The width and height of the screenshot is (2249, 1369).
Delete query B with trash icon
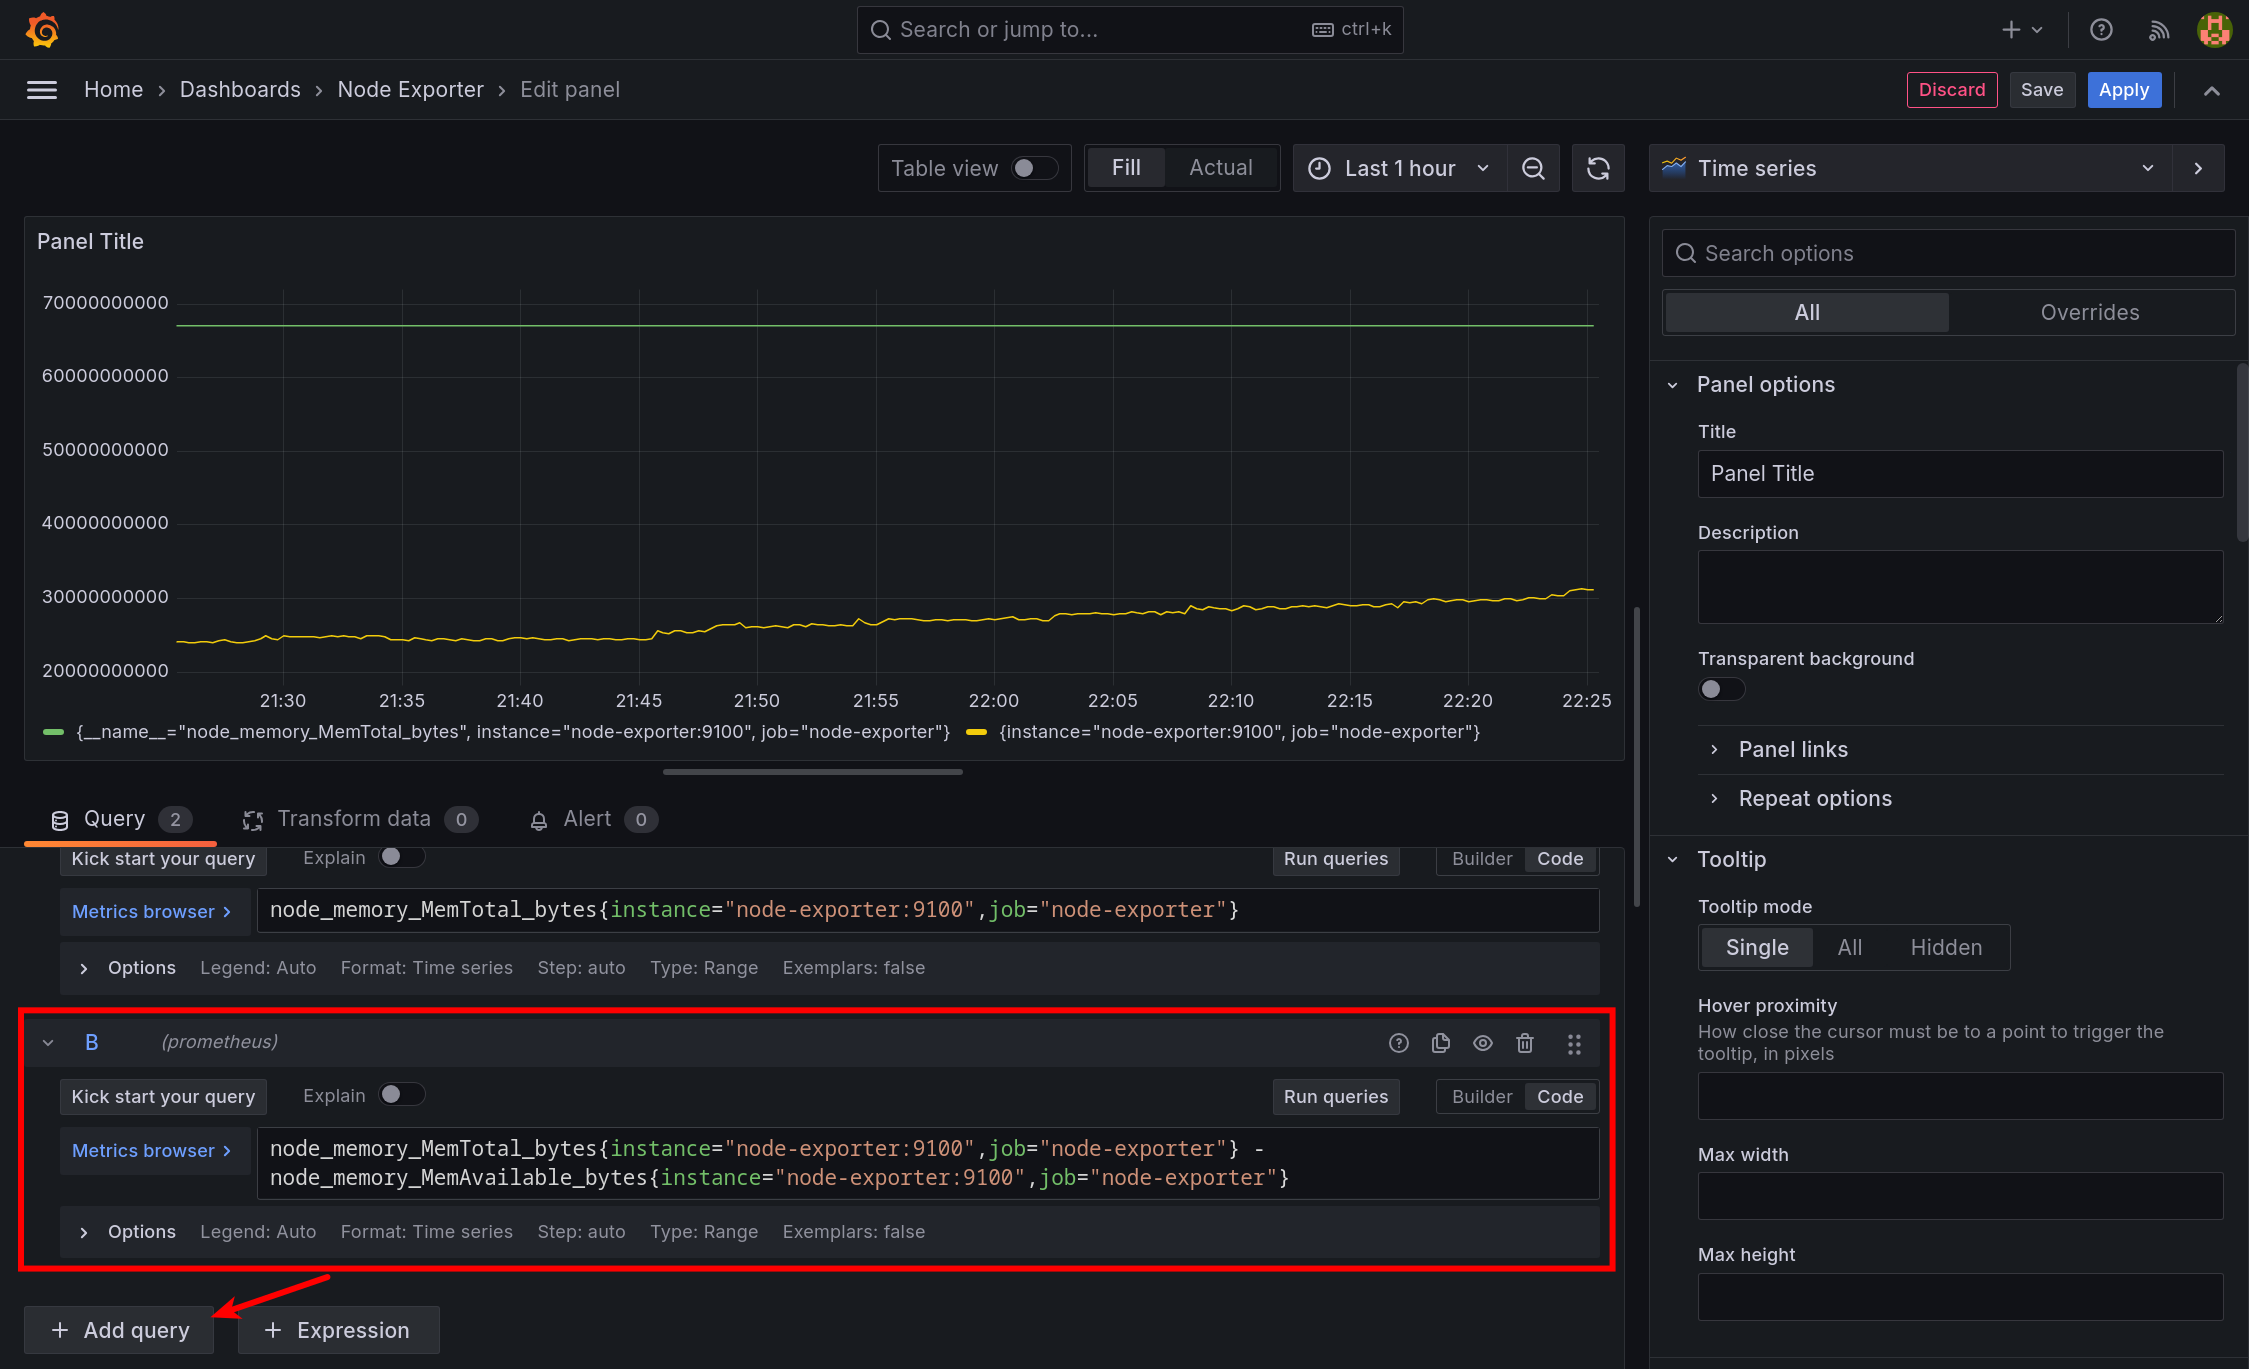(1525, 1043)
